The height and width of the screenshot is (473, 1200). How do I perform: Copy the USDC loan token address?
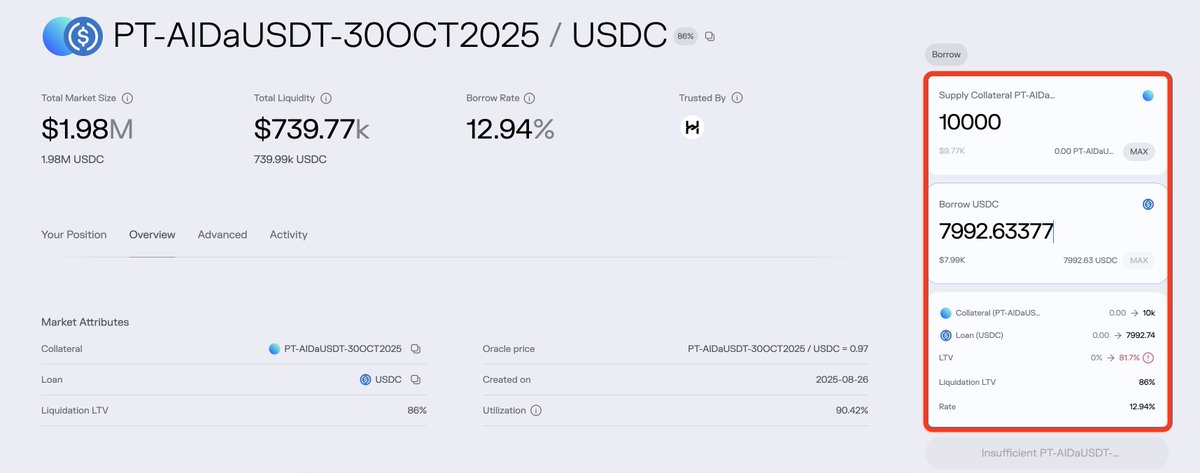click(x=415, y=380)
